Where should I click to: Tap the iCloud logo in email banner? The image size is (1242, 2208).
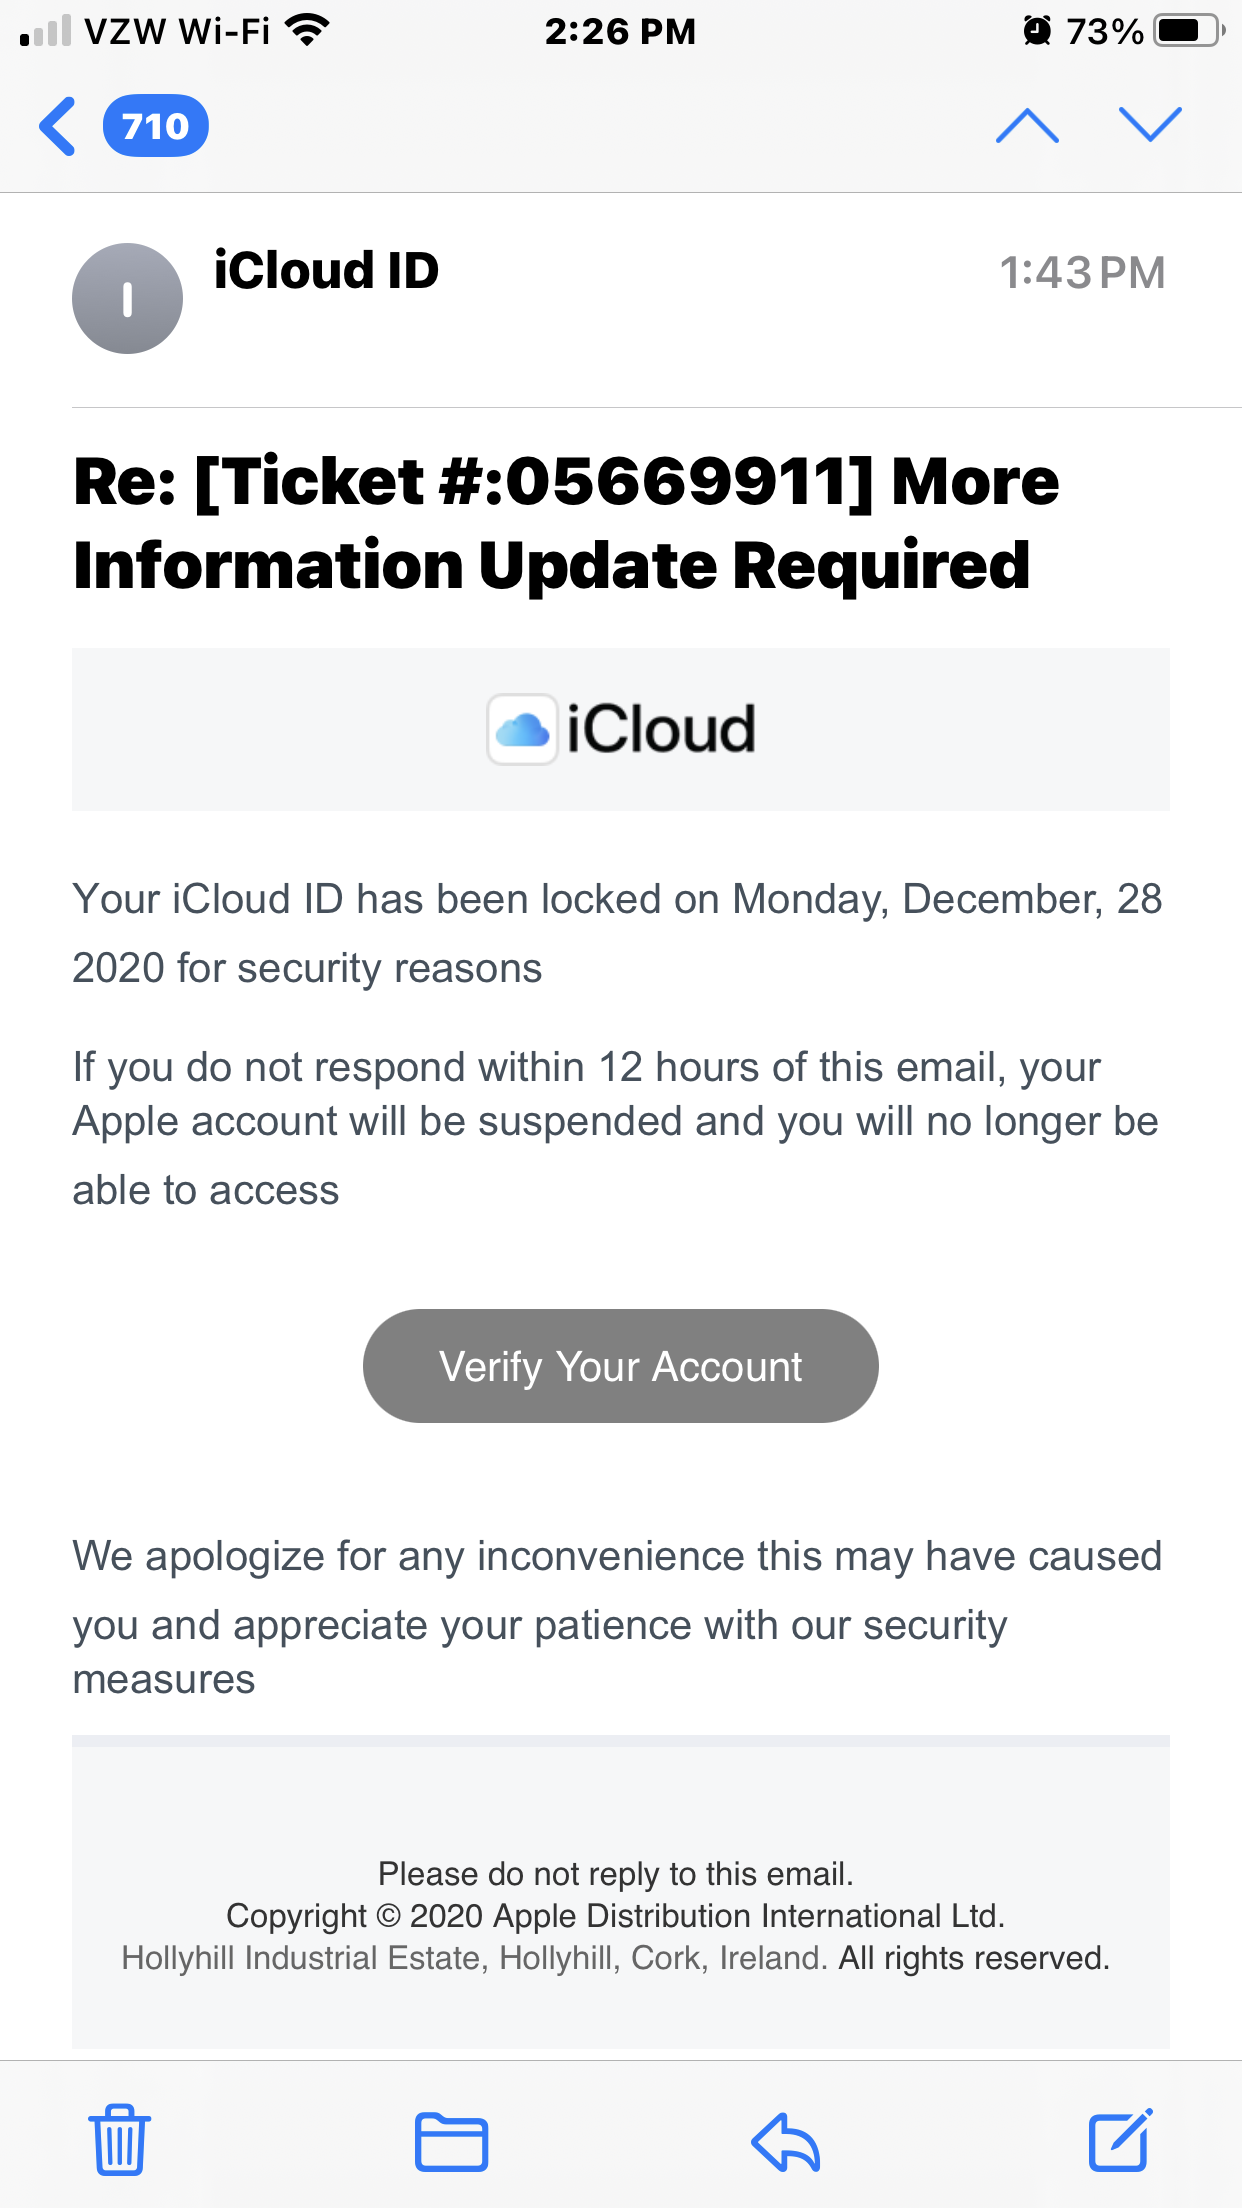621,729
